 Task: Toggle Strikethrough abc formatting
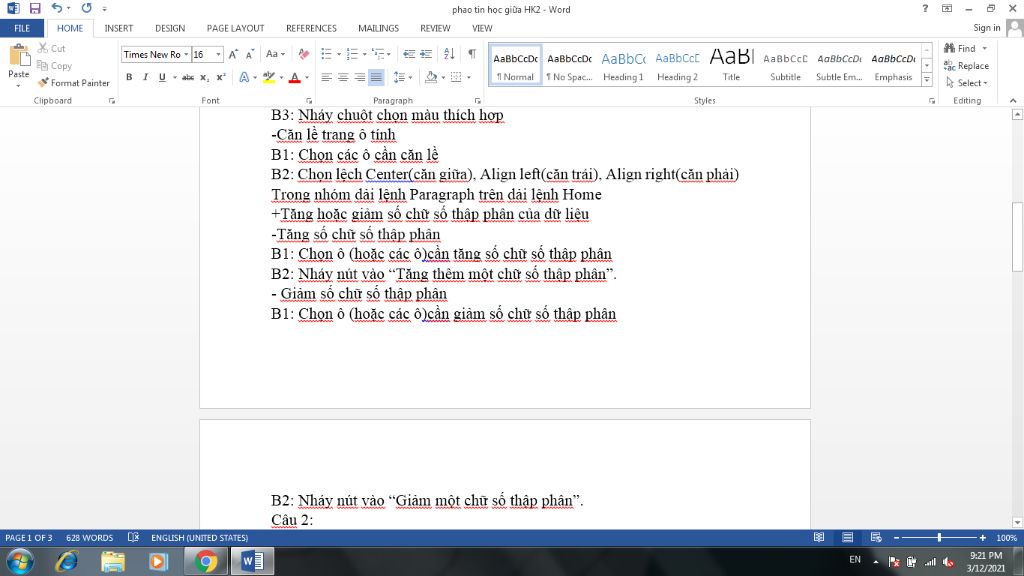coord(188,77)
